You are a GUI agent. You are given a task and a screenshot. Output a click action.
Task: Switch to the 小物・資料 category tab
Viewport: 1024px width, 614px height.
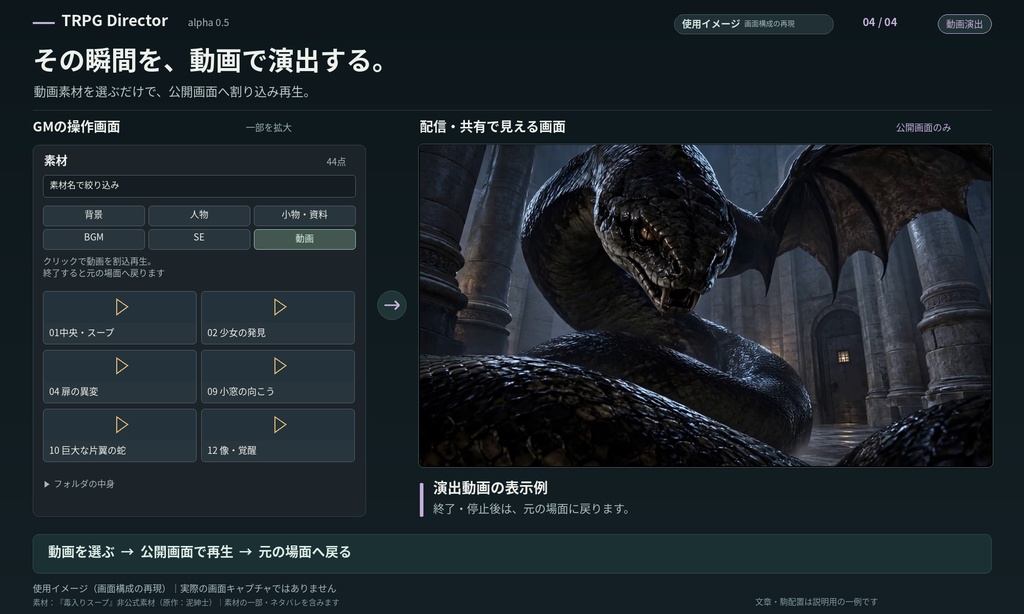point(304,215)
